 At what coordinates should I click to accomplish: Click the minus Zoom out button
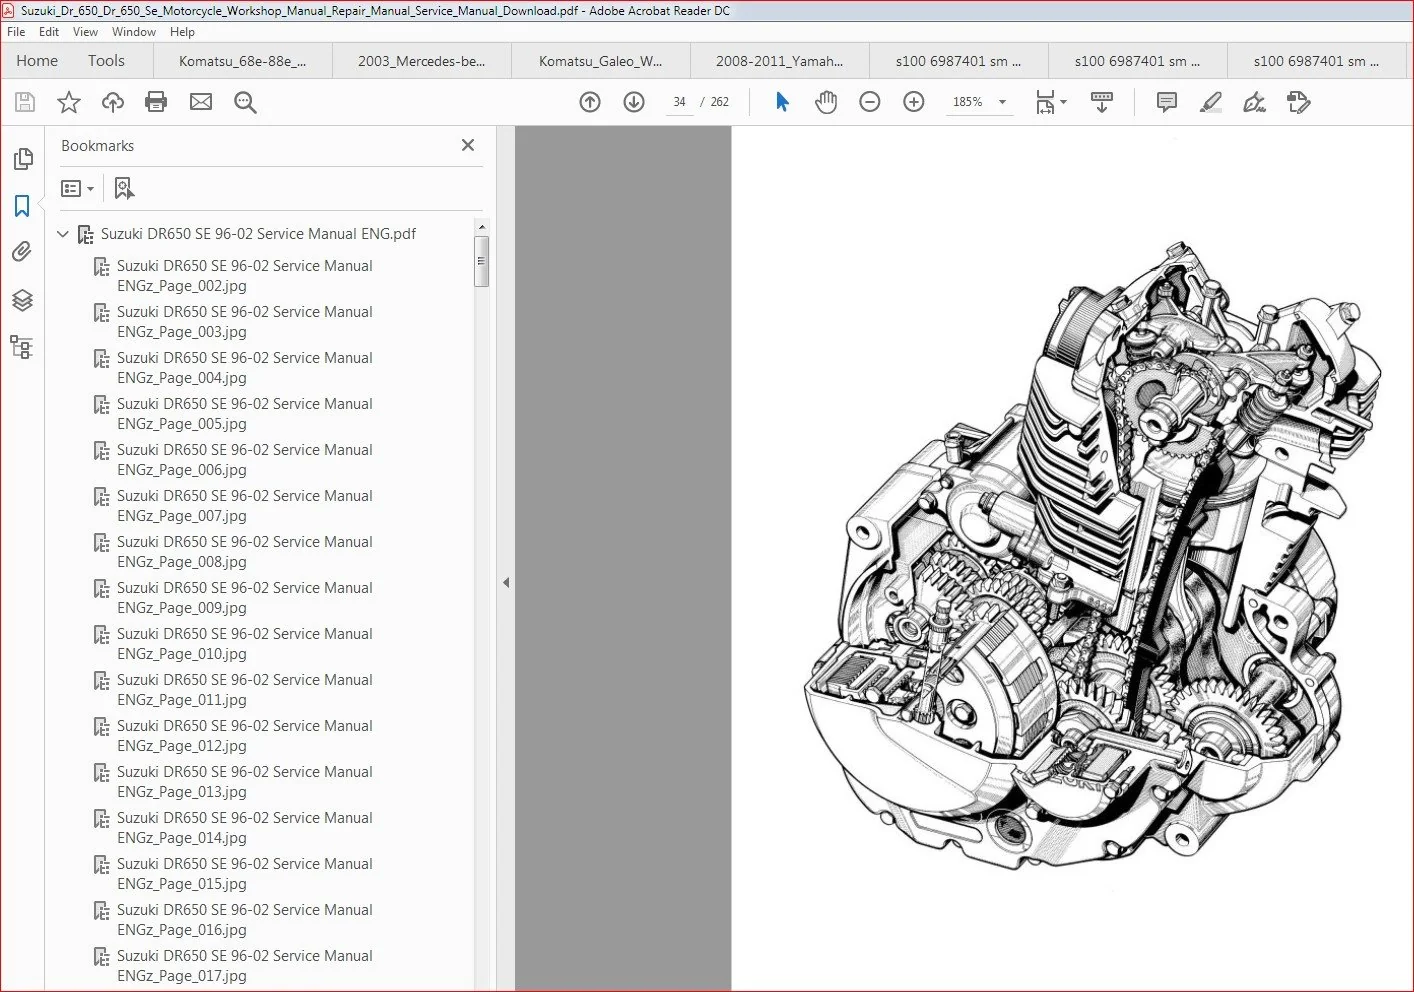(870, 102)
